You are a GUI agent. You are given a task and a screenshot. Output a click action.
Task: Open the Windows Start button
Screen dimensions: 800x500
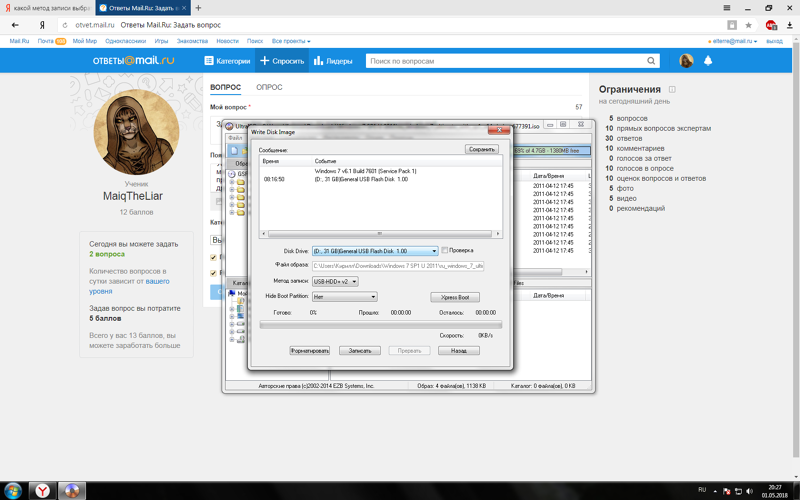pyautogui.click(x=12, y=491)
